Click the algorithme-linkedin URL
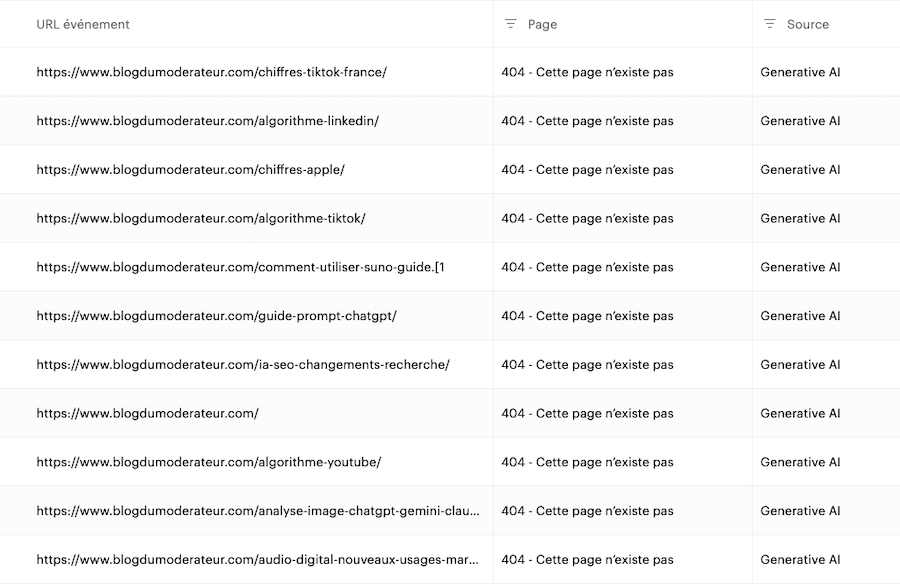 pos(207,121)
